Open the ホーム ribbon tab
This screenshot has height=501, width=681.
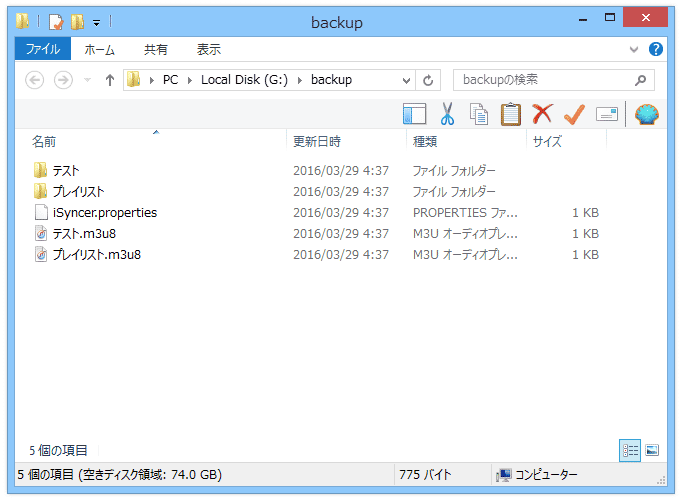pos(99,49)
